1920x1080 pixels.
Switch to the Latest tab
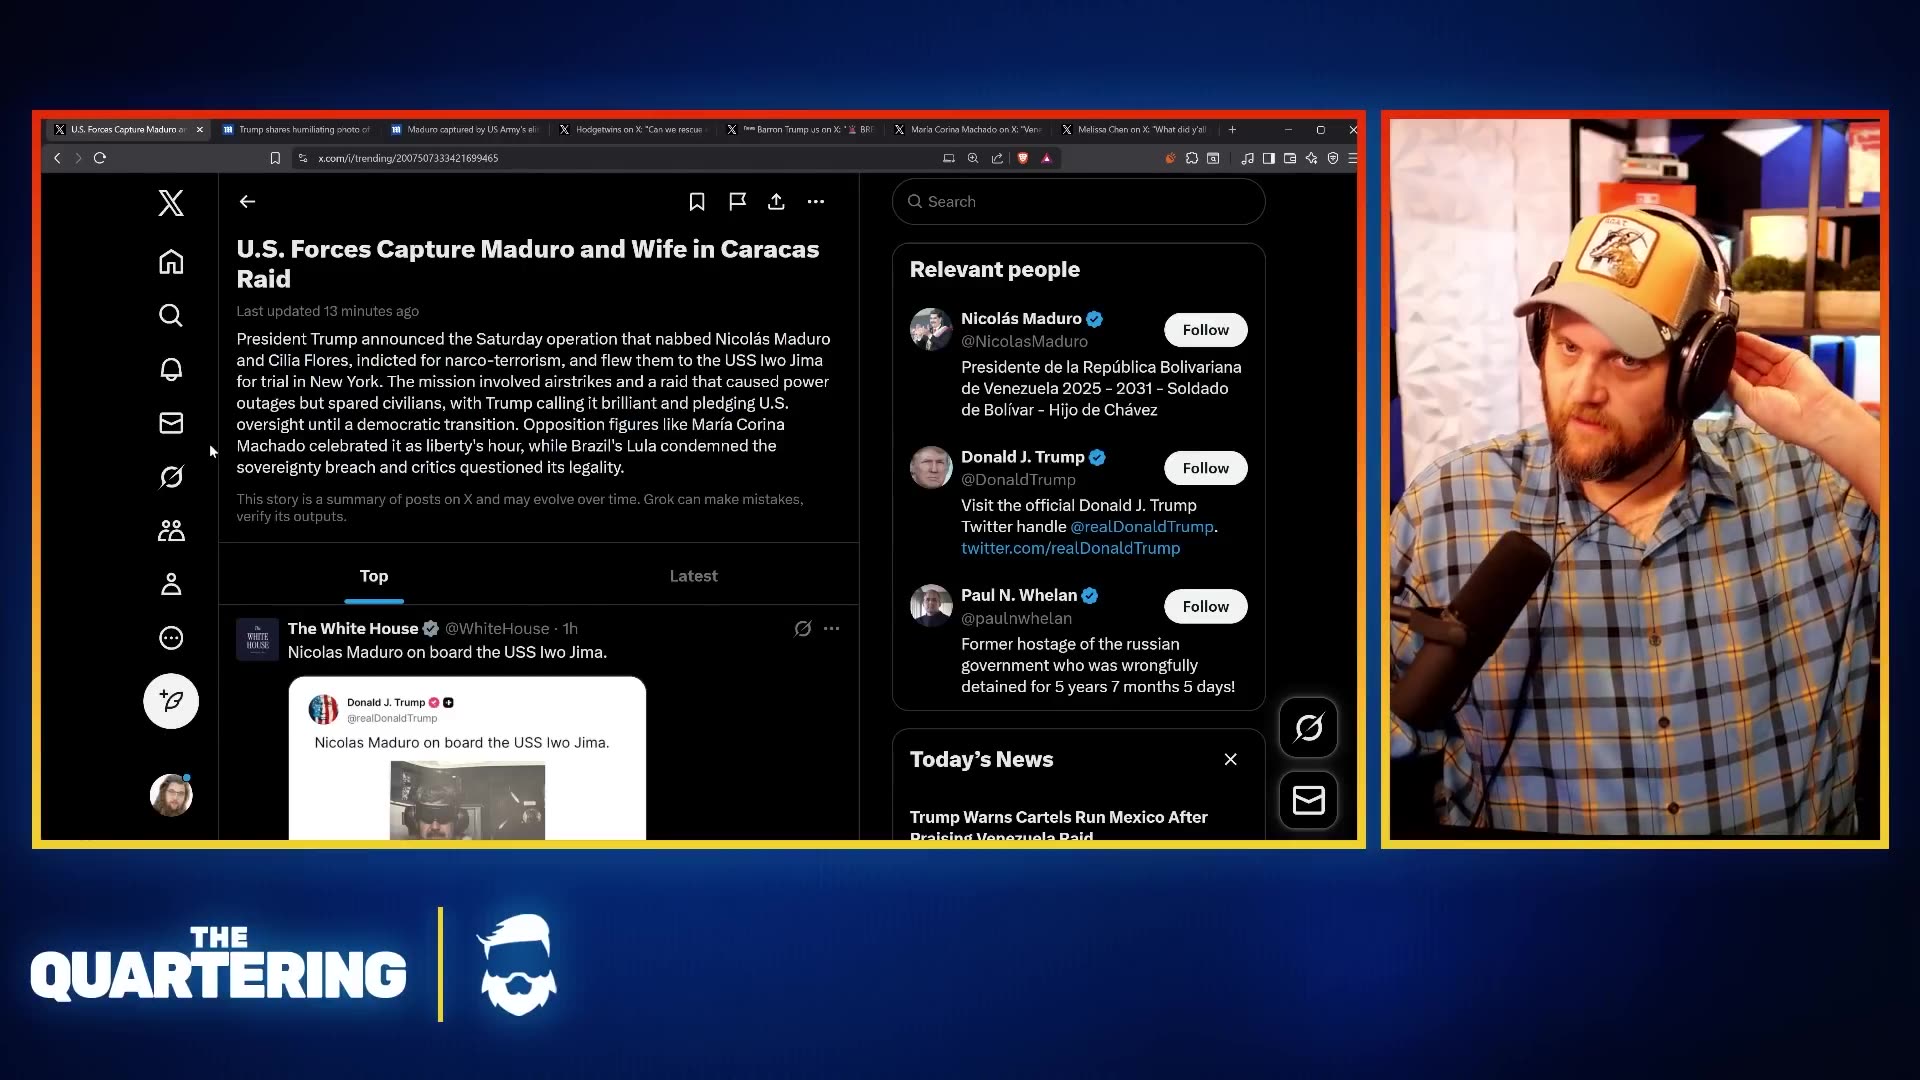click(693, 576)
